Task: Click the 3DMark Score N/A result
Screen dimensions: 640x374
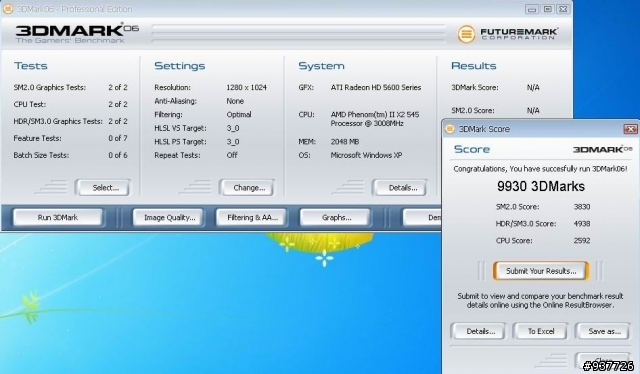Action: point(533,87)
